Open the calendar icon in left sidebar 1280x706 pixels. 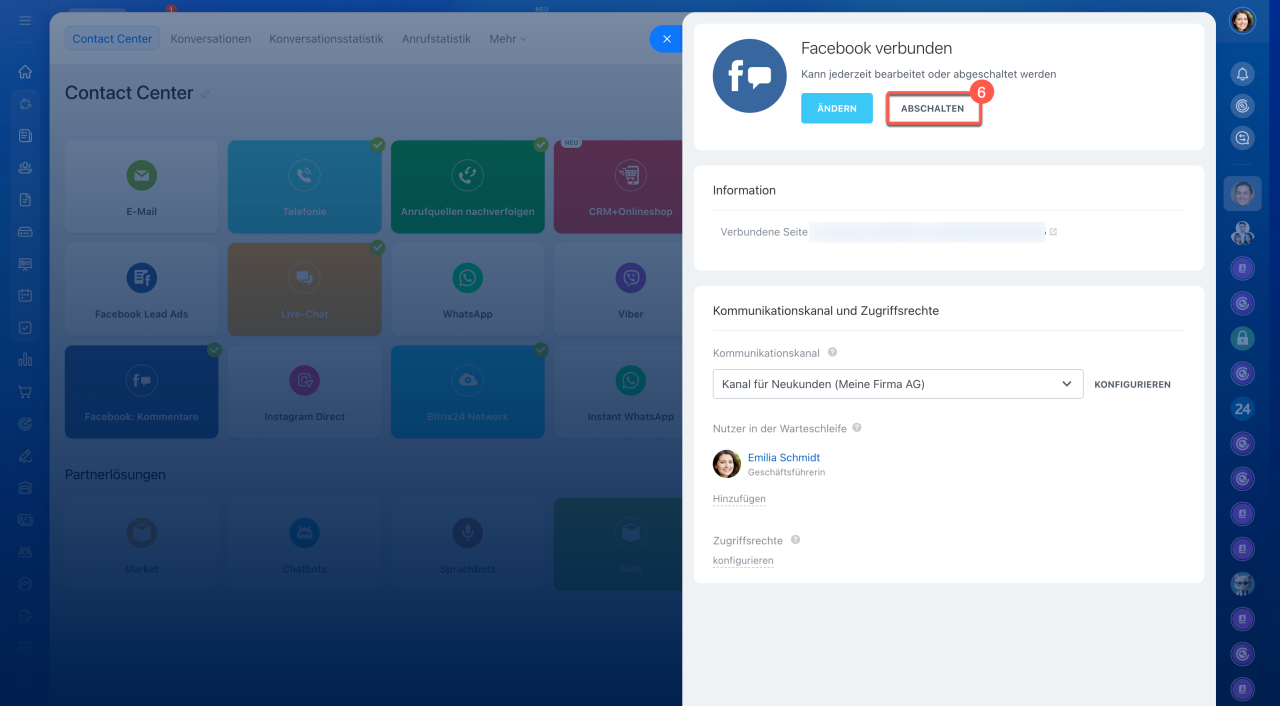point(25,296)
